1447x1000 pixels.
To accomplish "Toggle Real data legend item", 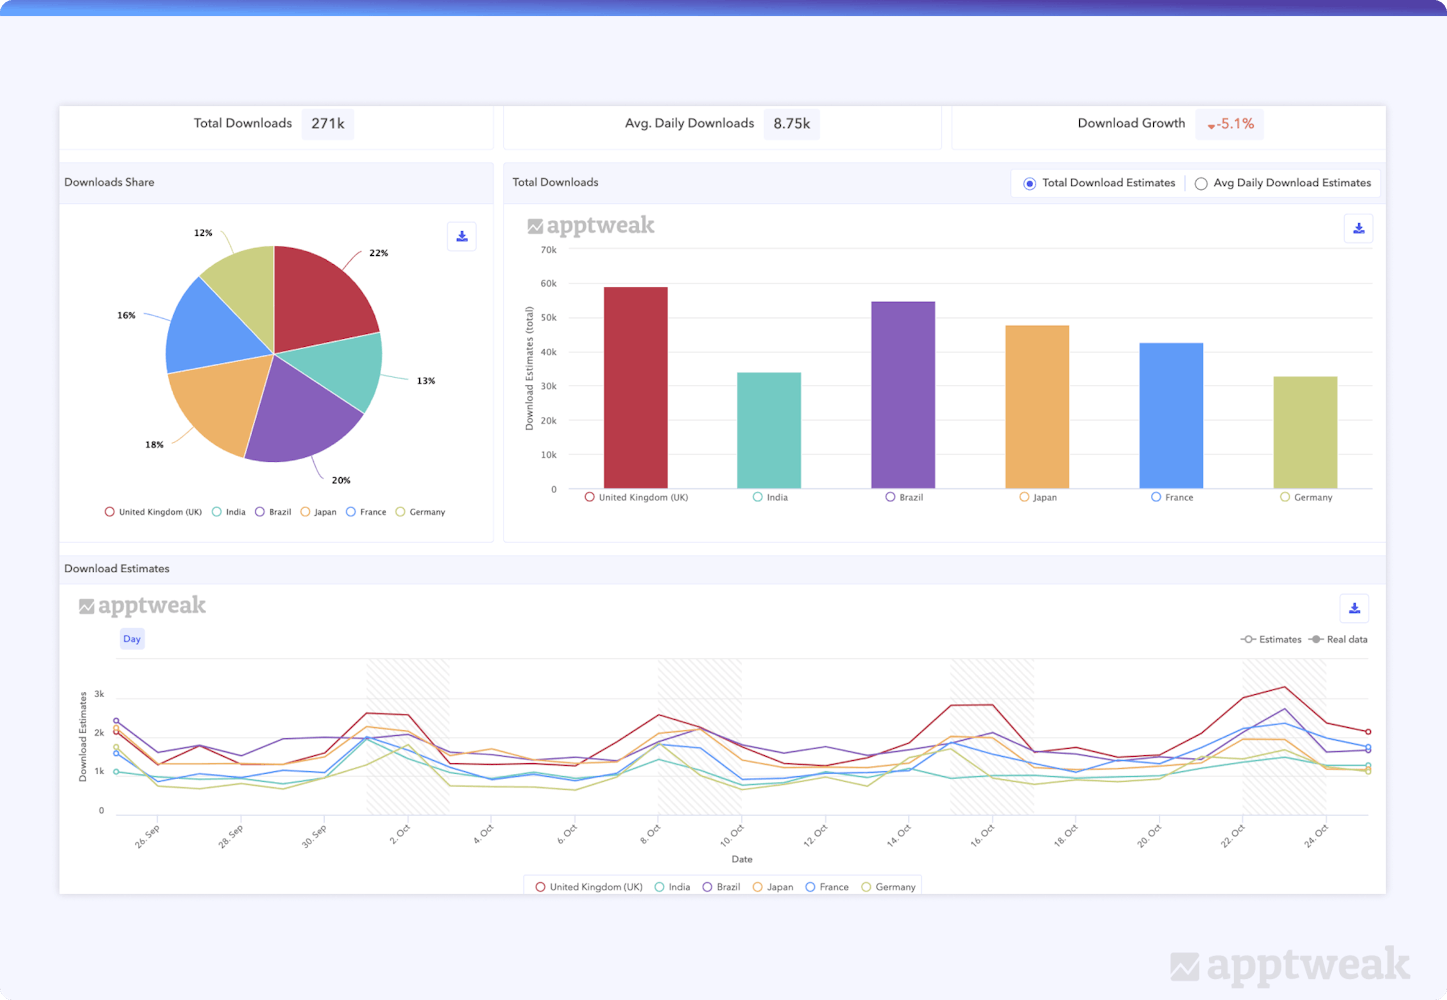I will pyautogui.click(x=1339, y=640).
